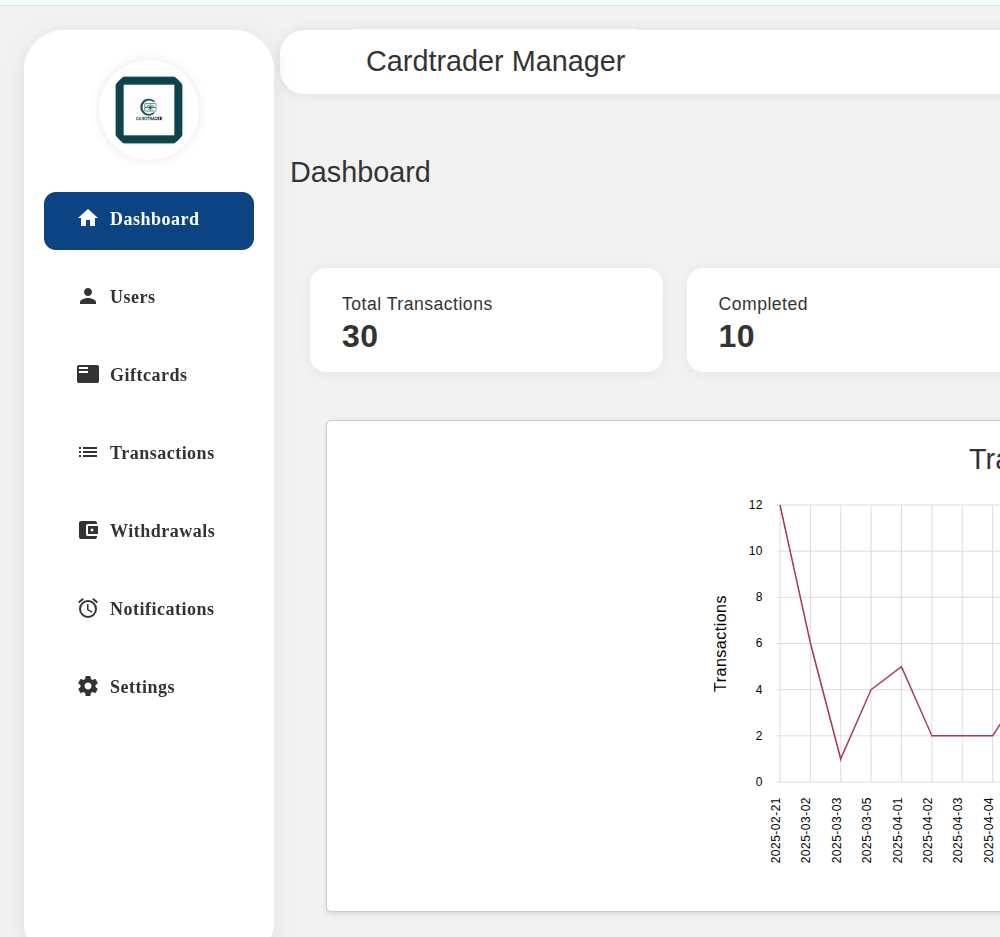Open the Users menu item

132,297
